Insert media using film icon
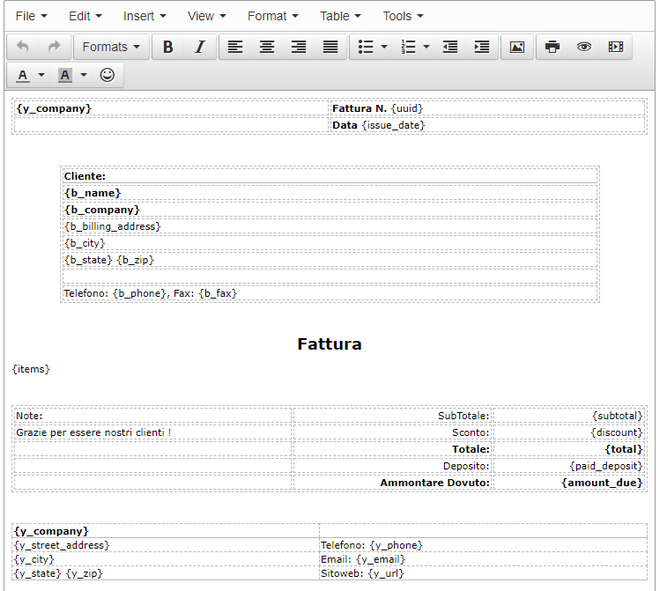 pos(615,47)
